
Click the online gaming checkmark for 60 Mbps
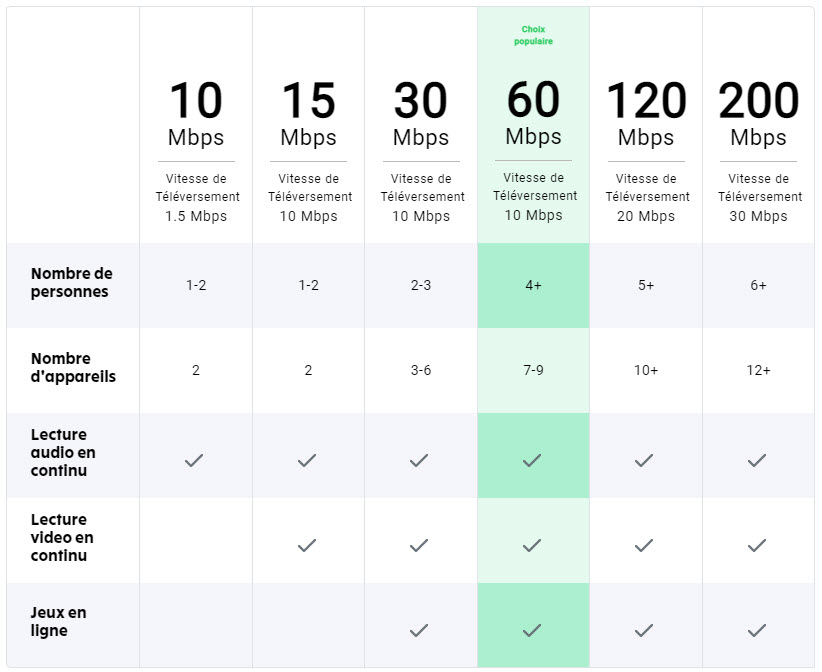point(533,630)
